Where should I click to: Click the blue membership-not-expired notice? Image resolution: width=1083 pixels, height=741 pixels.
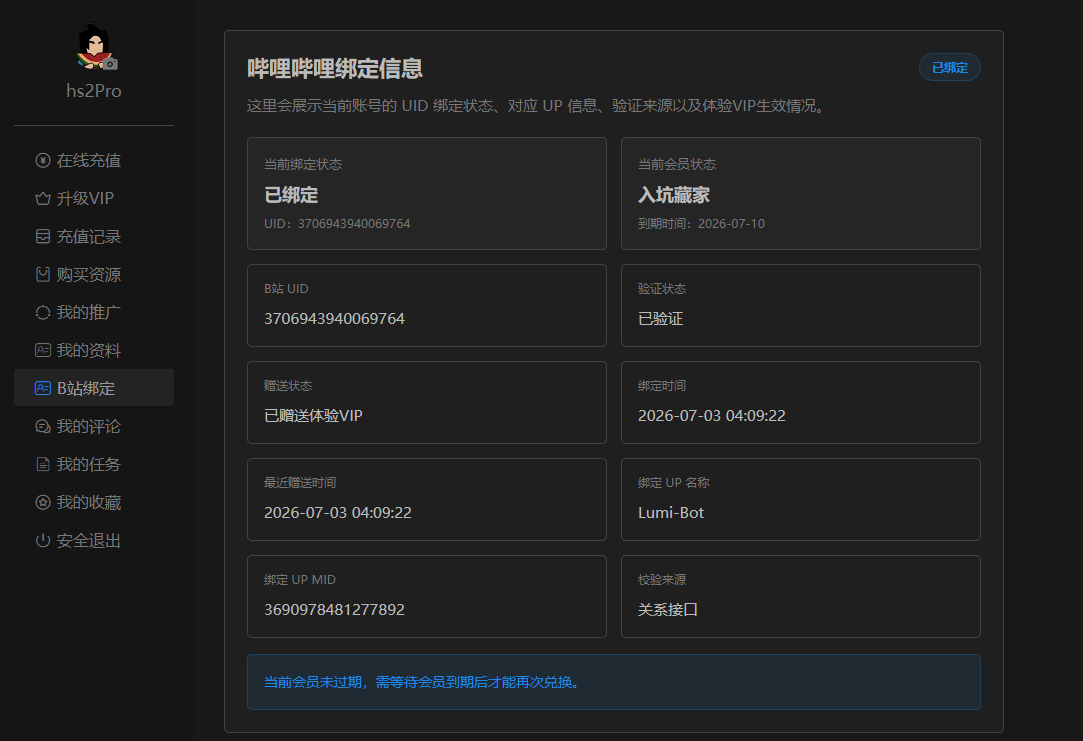[613, 682]
